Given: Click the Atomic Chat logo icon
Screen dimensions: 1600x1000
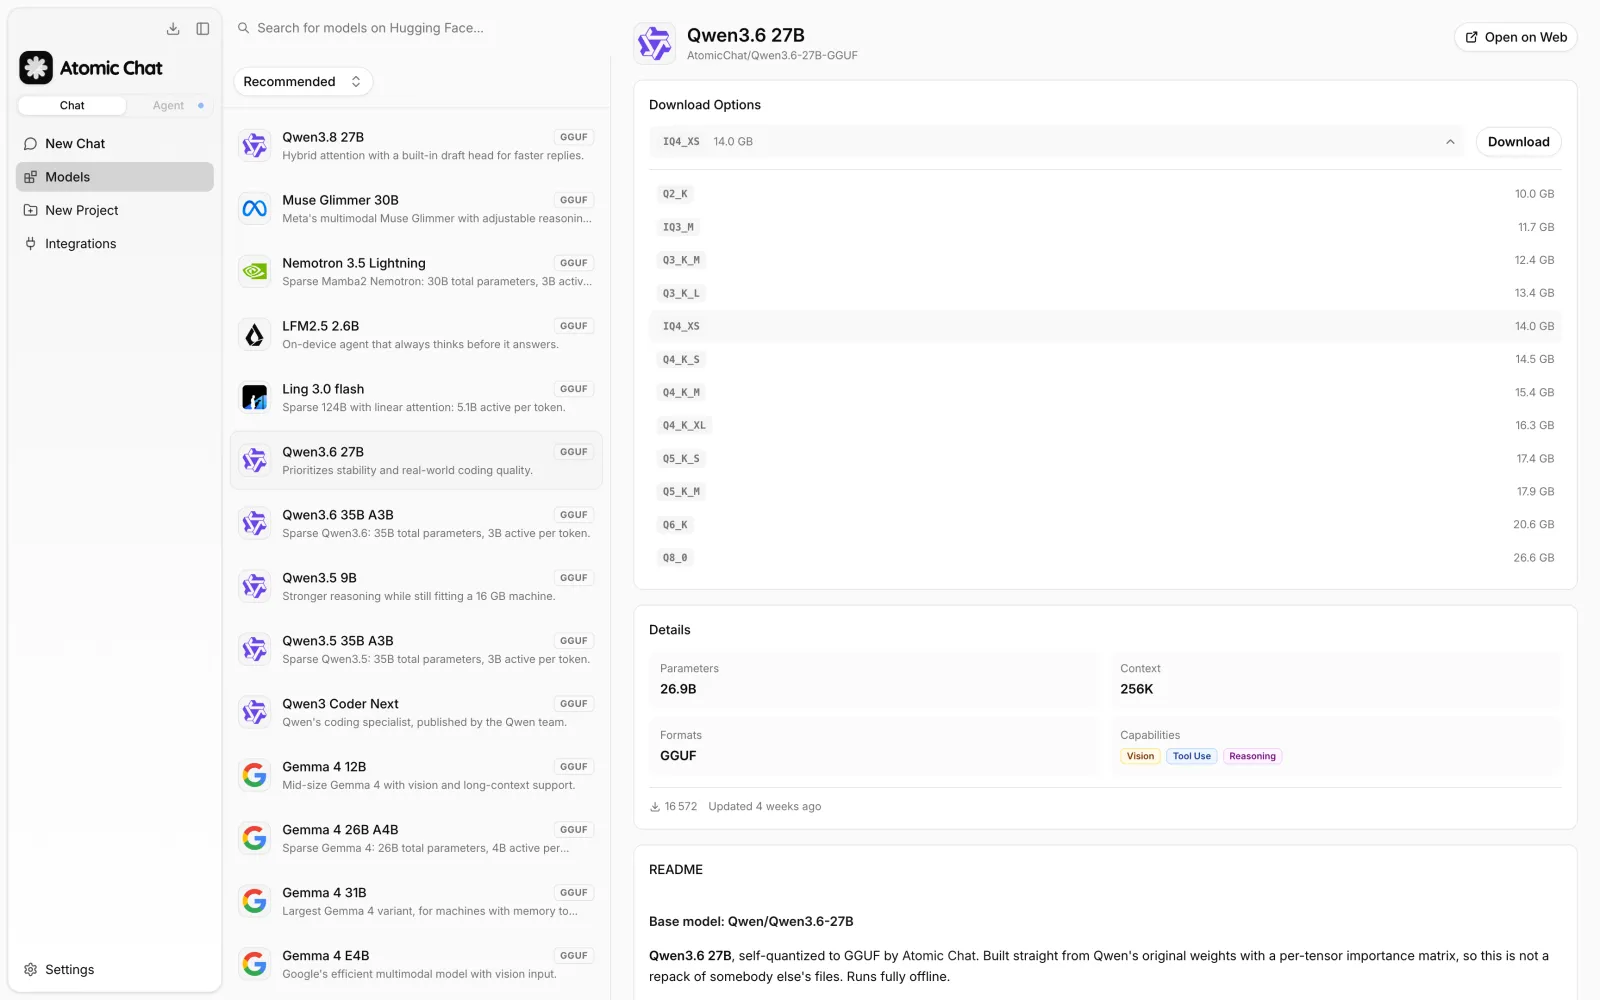Looking at the screenshot, I should click(x=36, y=68).
